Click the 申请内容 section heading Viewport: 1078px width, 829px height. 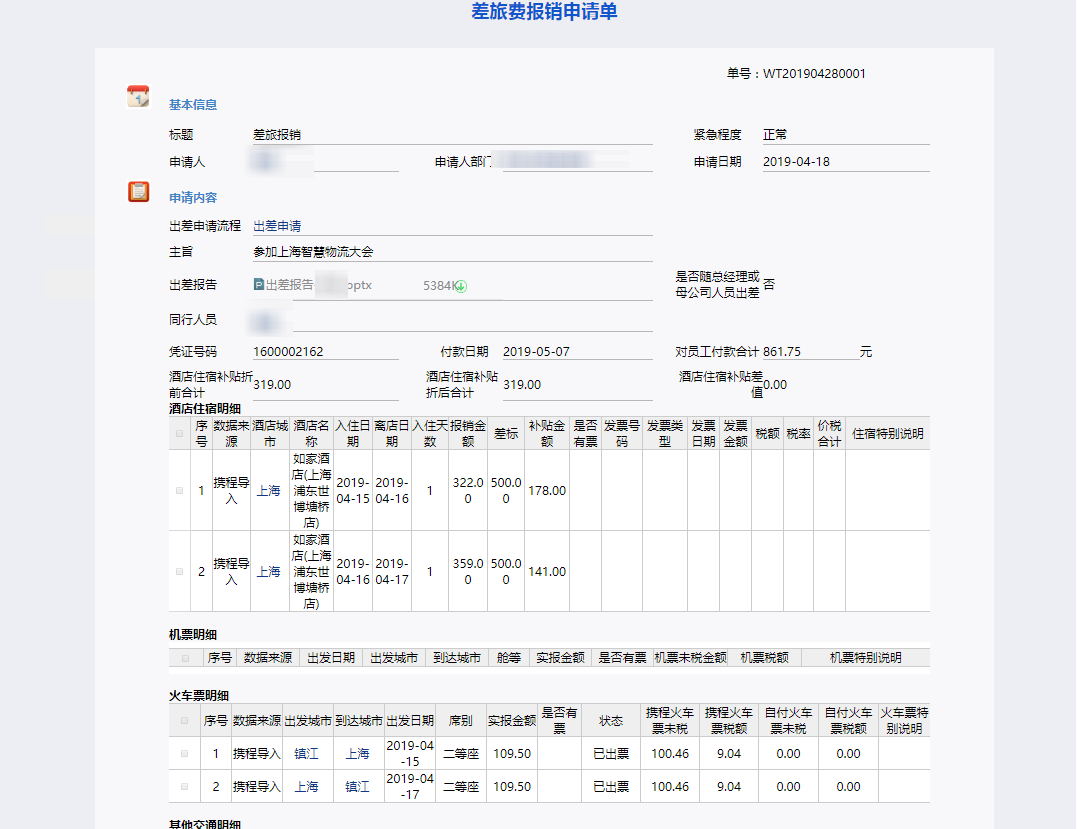[193, 198]
